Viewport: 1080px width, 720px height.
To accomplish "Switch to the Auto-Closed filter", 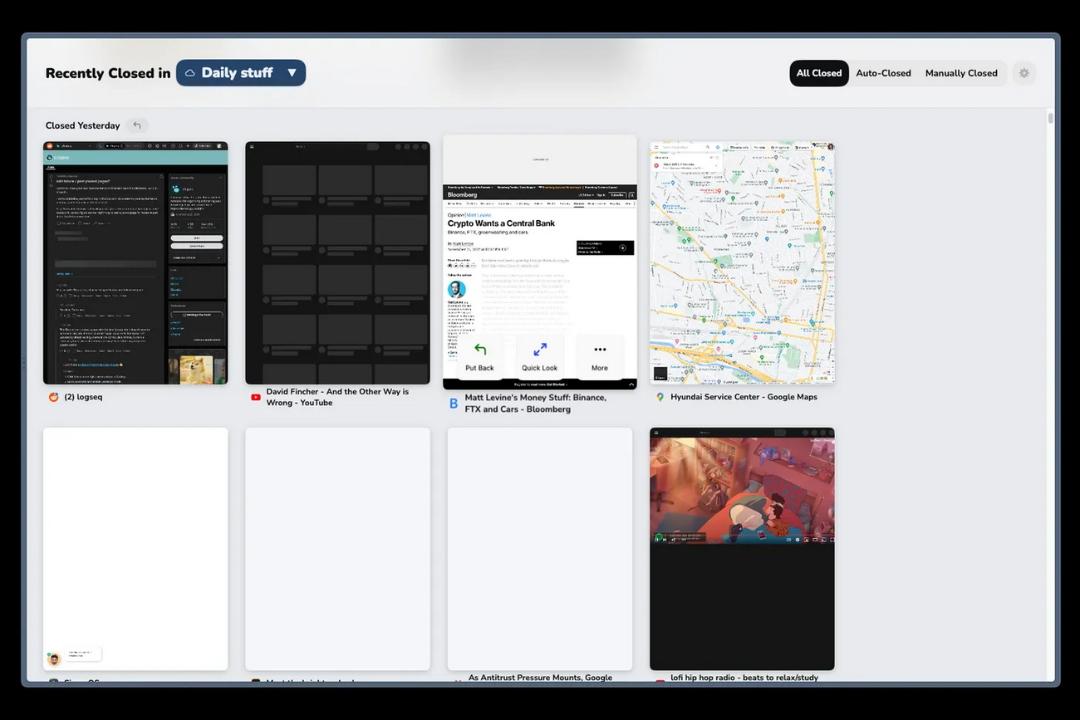I will click(x=883, y=73).
